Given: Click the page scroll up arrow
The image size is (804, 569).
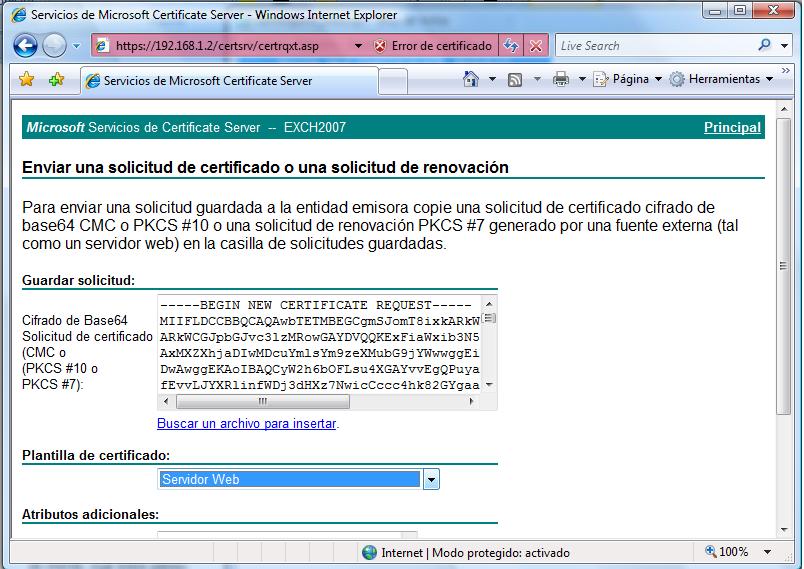Looking at the screenshot, I should pos(783,109).
